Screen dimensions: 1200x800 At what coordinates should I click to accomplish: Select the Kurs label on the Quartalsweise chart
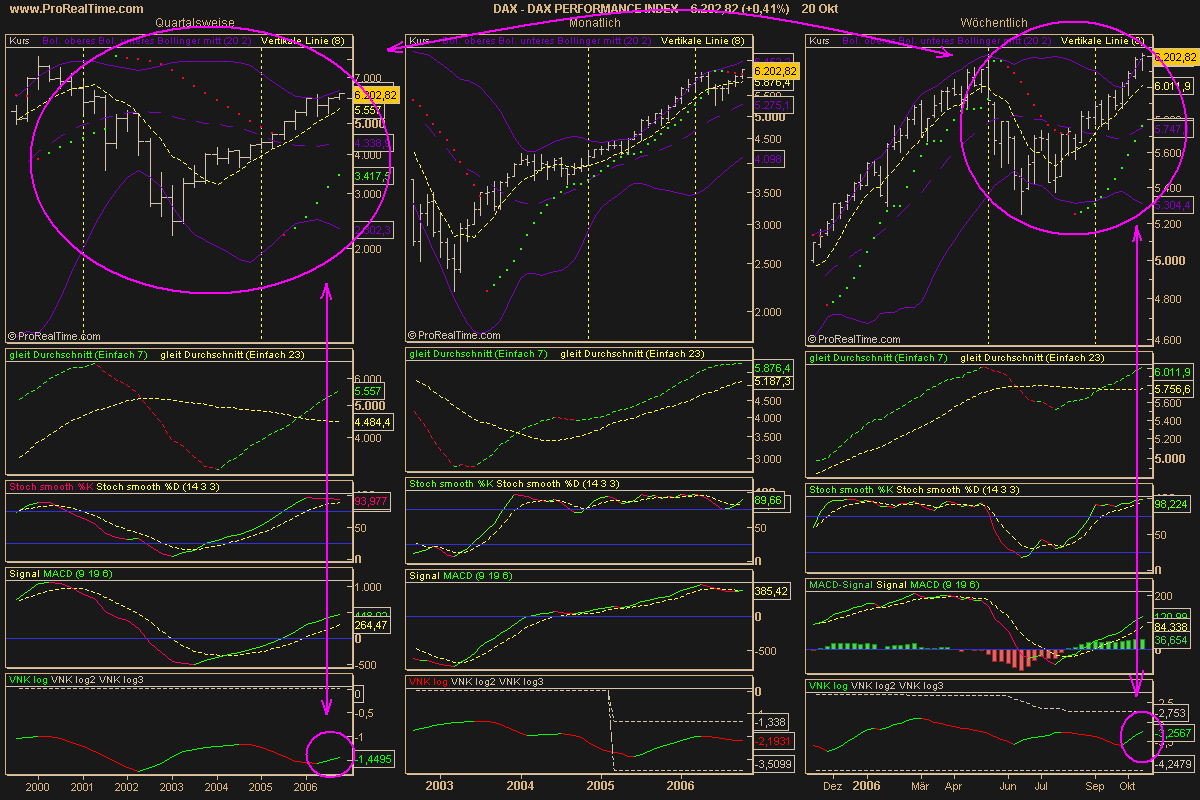point(21,41)
